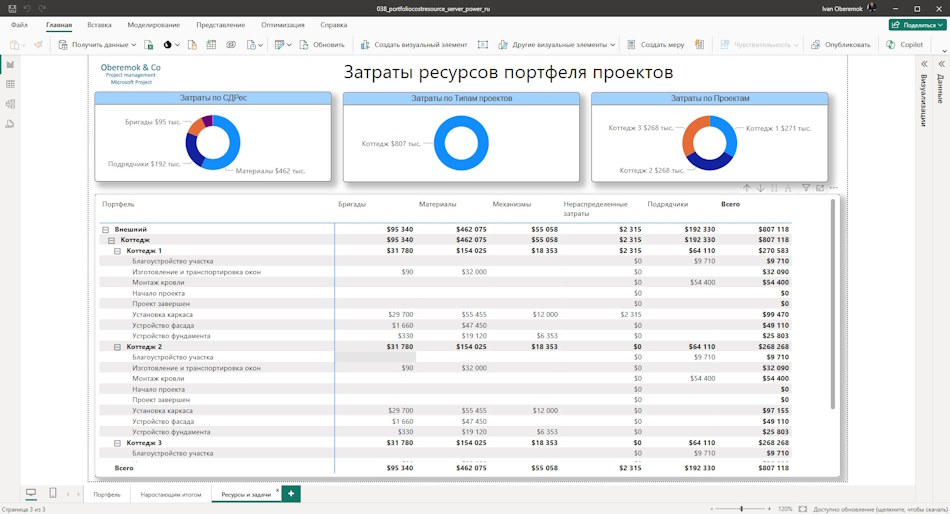Switch to the Портфель page tab
The width and height of the screenshot is (950, 514).
click(x=107, y=495)
